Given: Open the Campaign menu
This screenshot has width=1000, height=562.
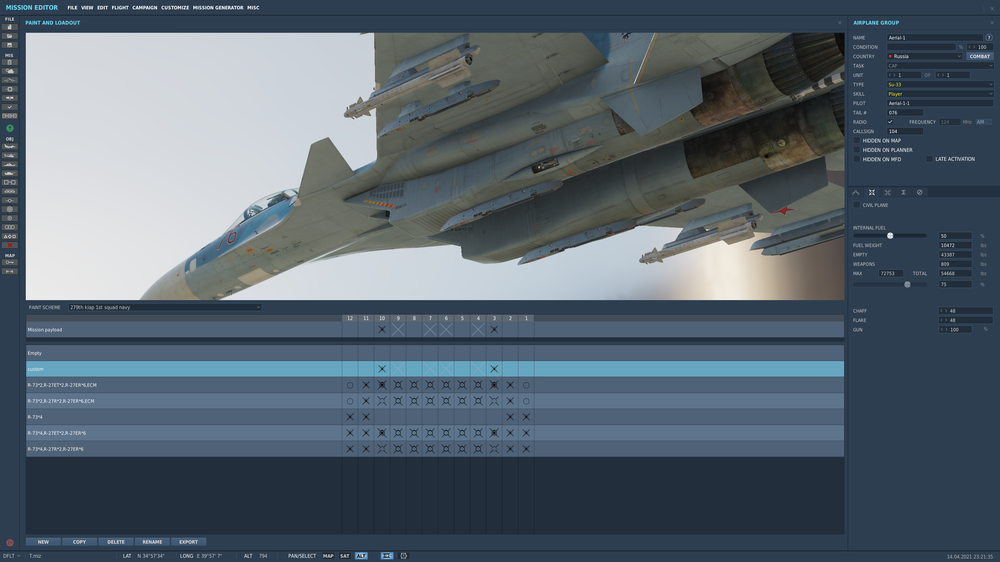Looking at the screenshot, I should [x=145, y=8].
